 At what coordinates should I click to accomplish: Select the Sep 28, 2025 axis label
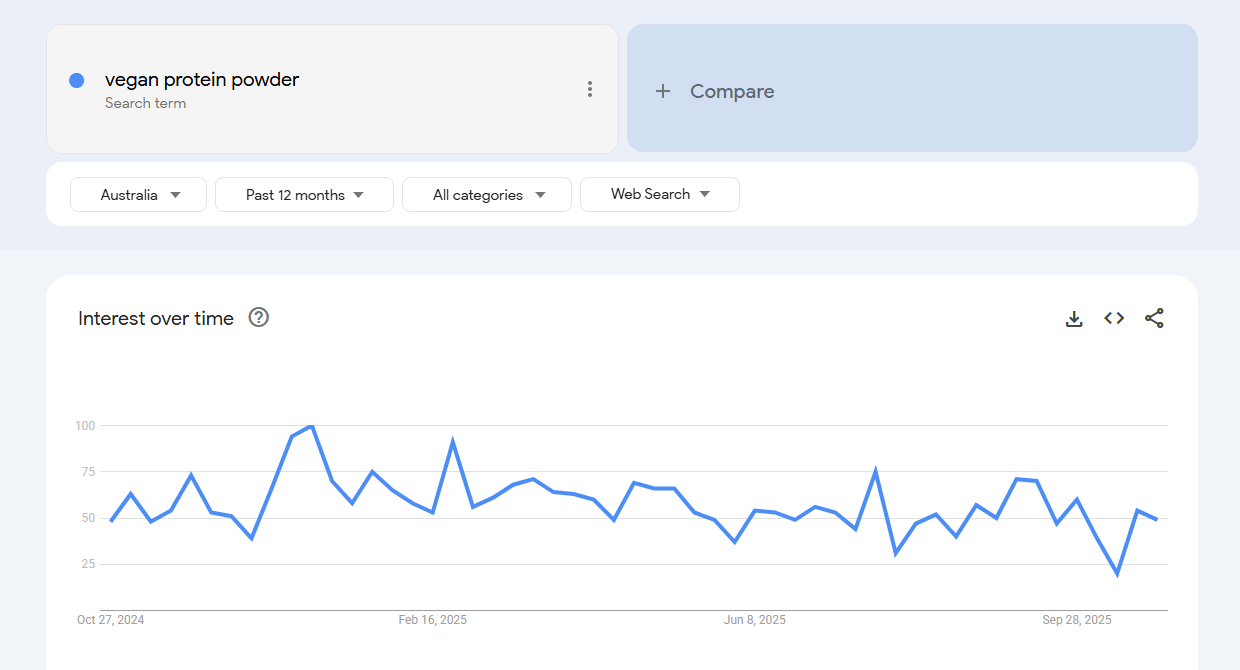(1077, 620)
